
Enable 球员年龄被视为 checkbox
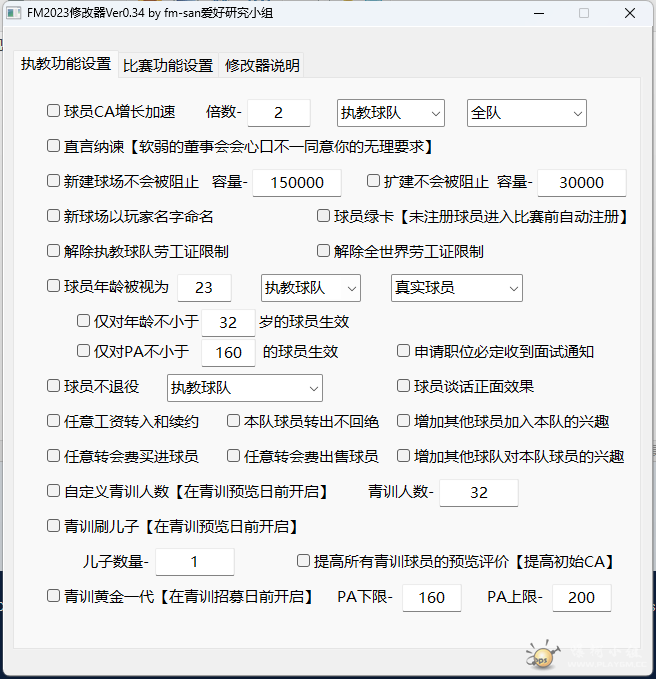[53, 286]
